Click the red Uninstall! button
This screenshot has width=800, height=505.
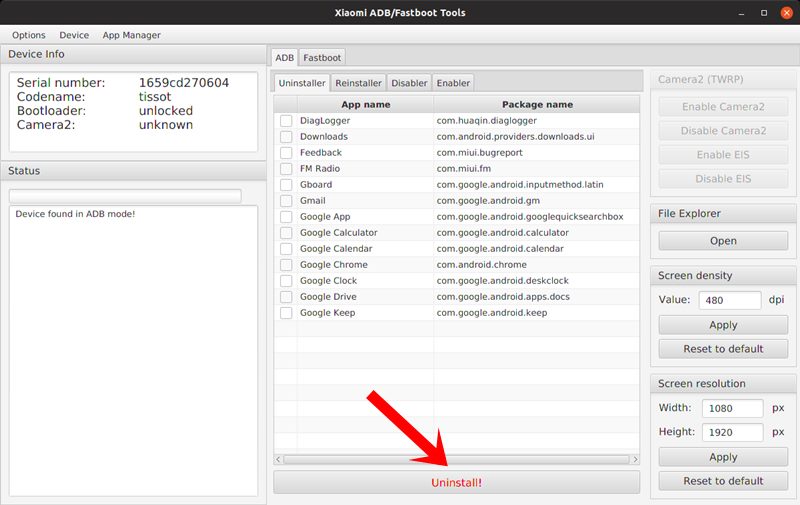pos(457,483)
